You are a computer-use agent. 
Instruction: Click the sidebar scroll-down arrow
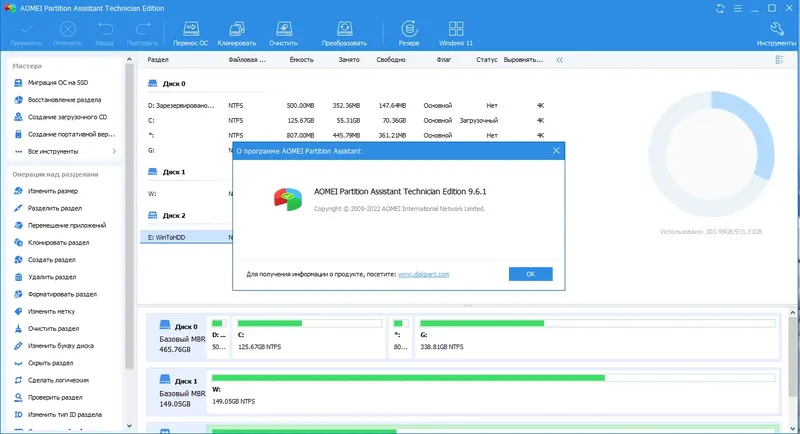(129, 426)
